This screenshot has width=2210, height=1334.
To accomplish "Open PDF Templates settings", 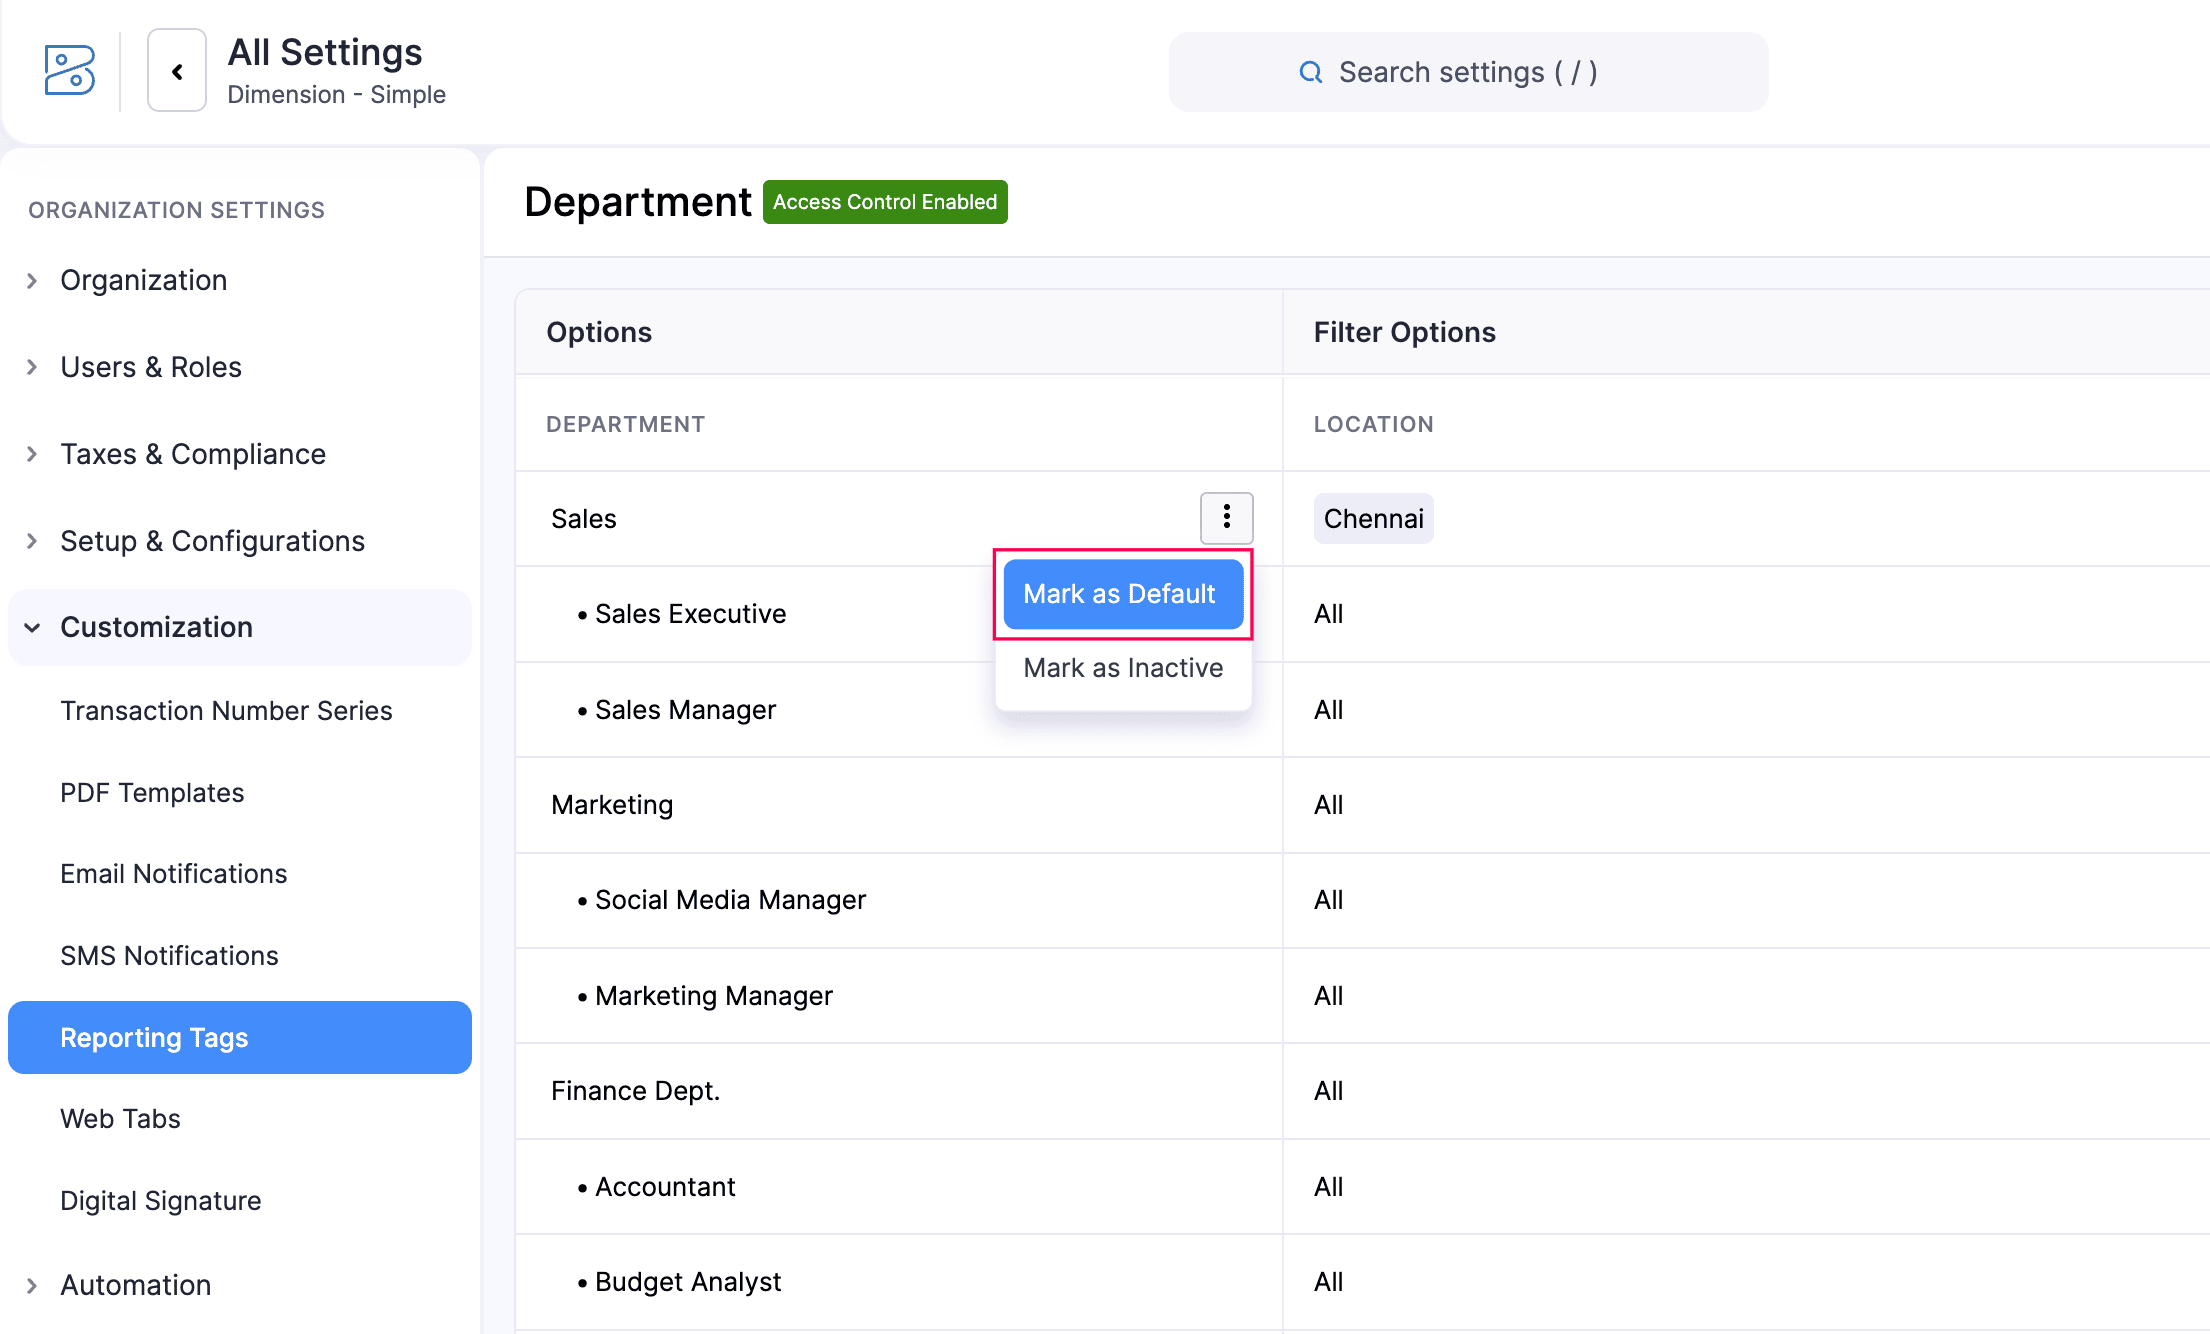I will (152, 793).
